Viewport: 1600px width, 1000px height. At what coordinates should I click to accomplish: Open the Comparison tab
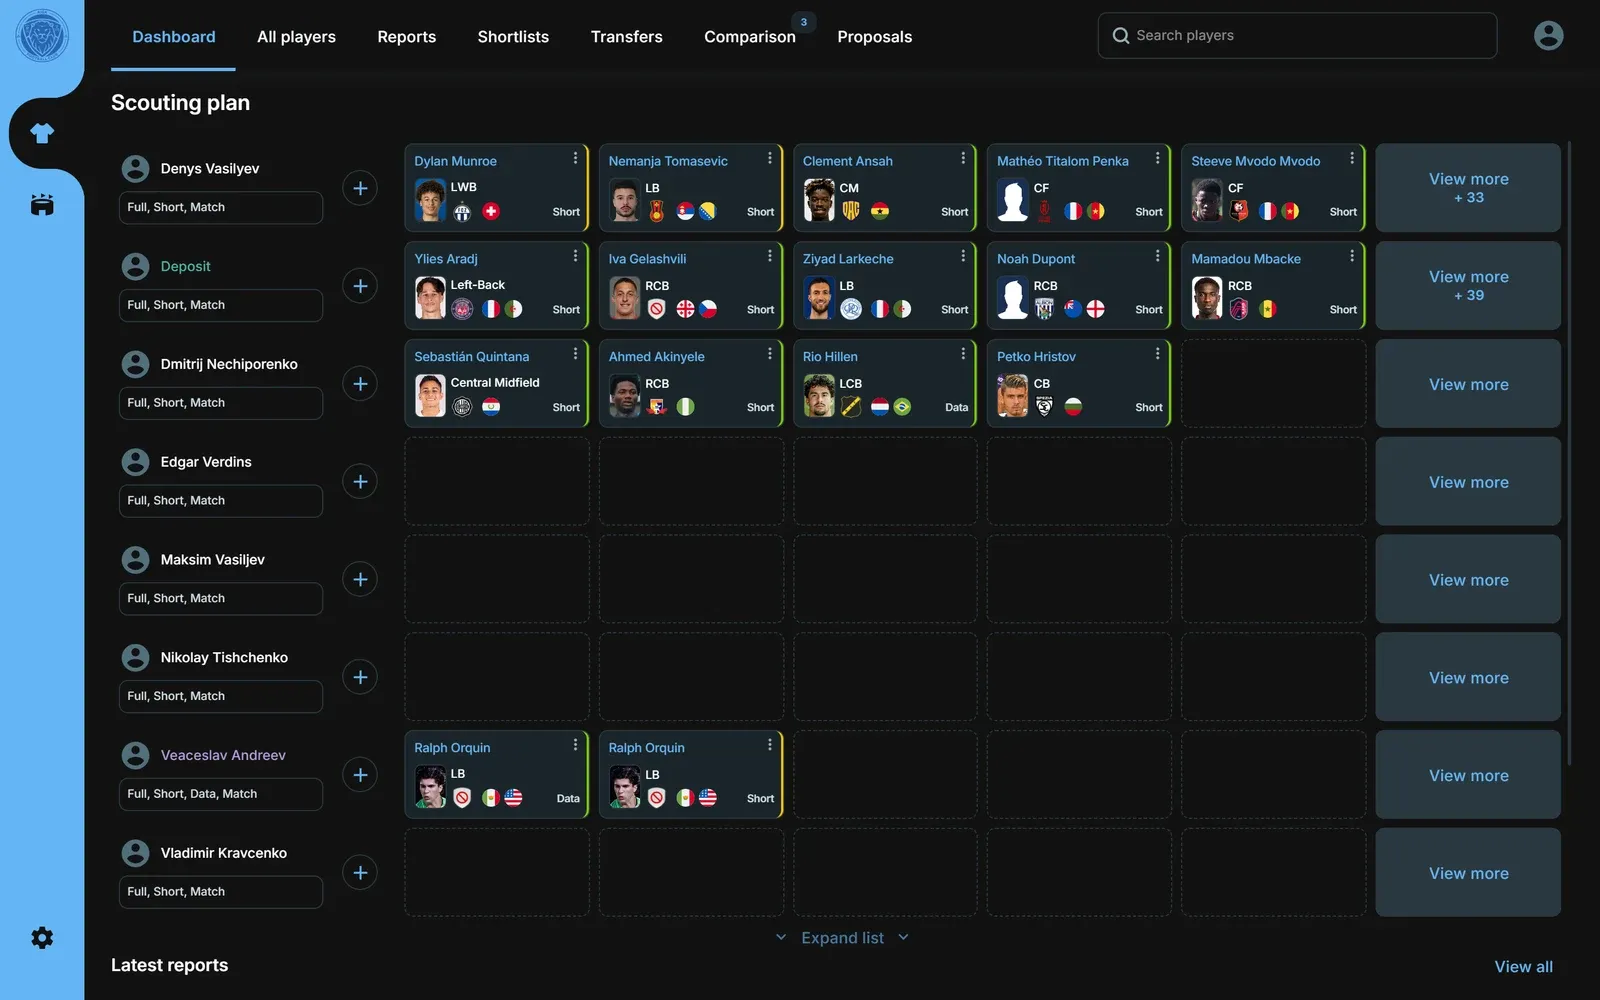(750, 37)
